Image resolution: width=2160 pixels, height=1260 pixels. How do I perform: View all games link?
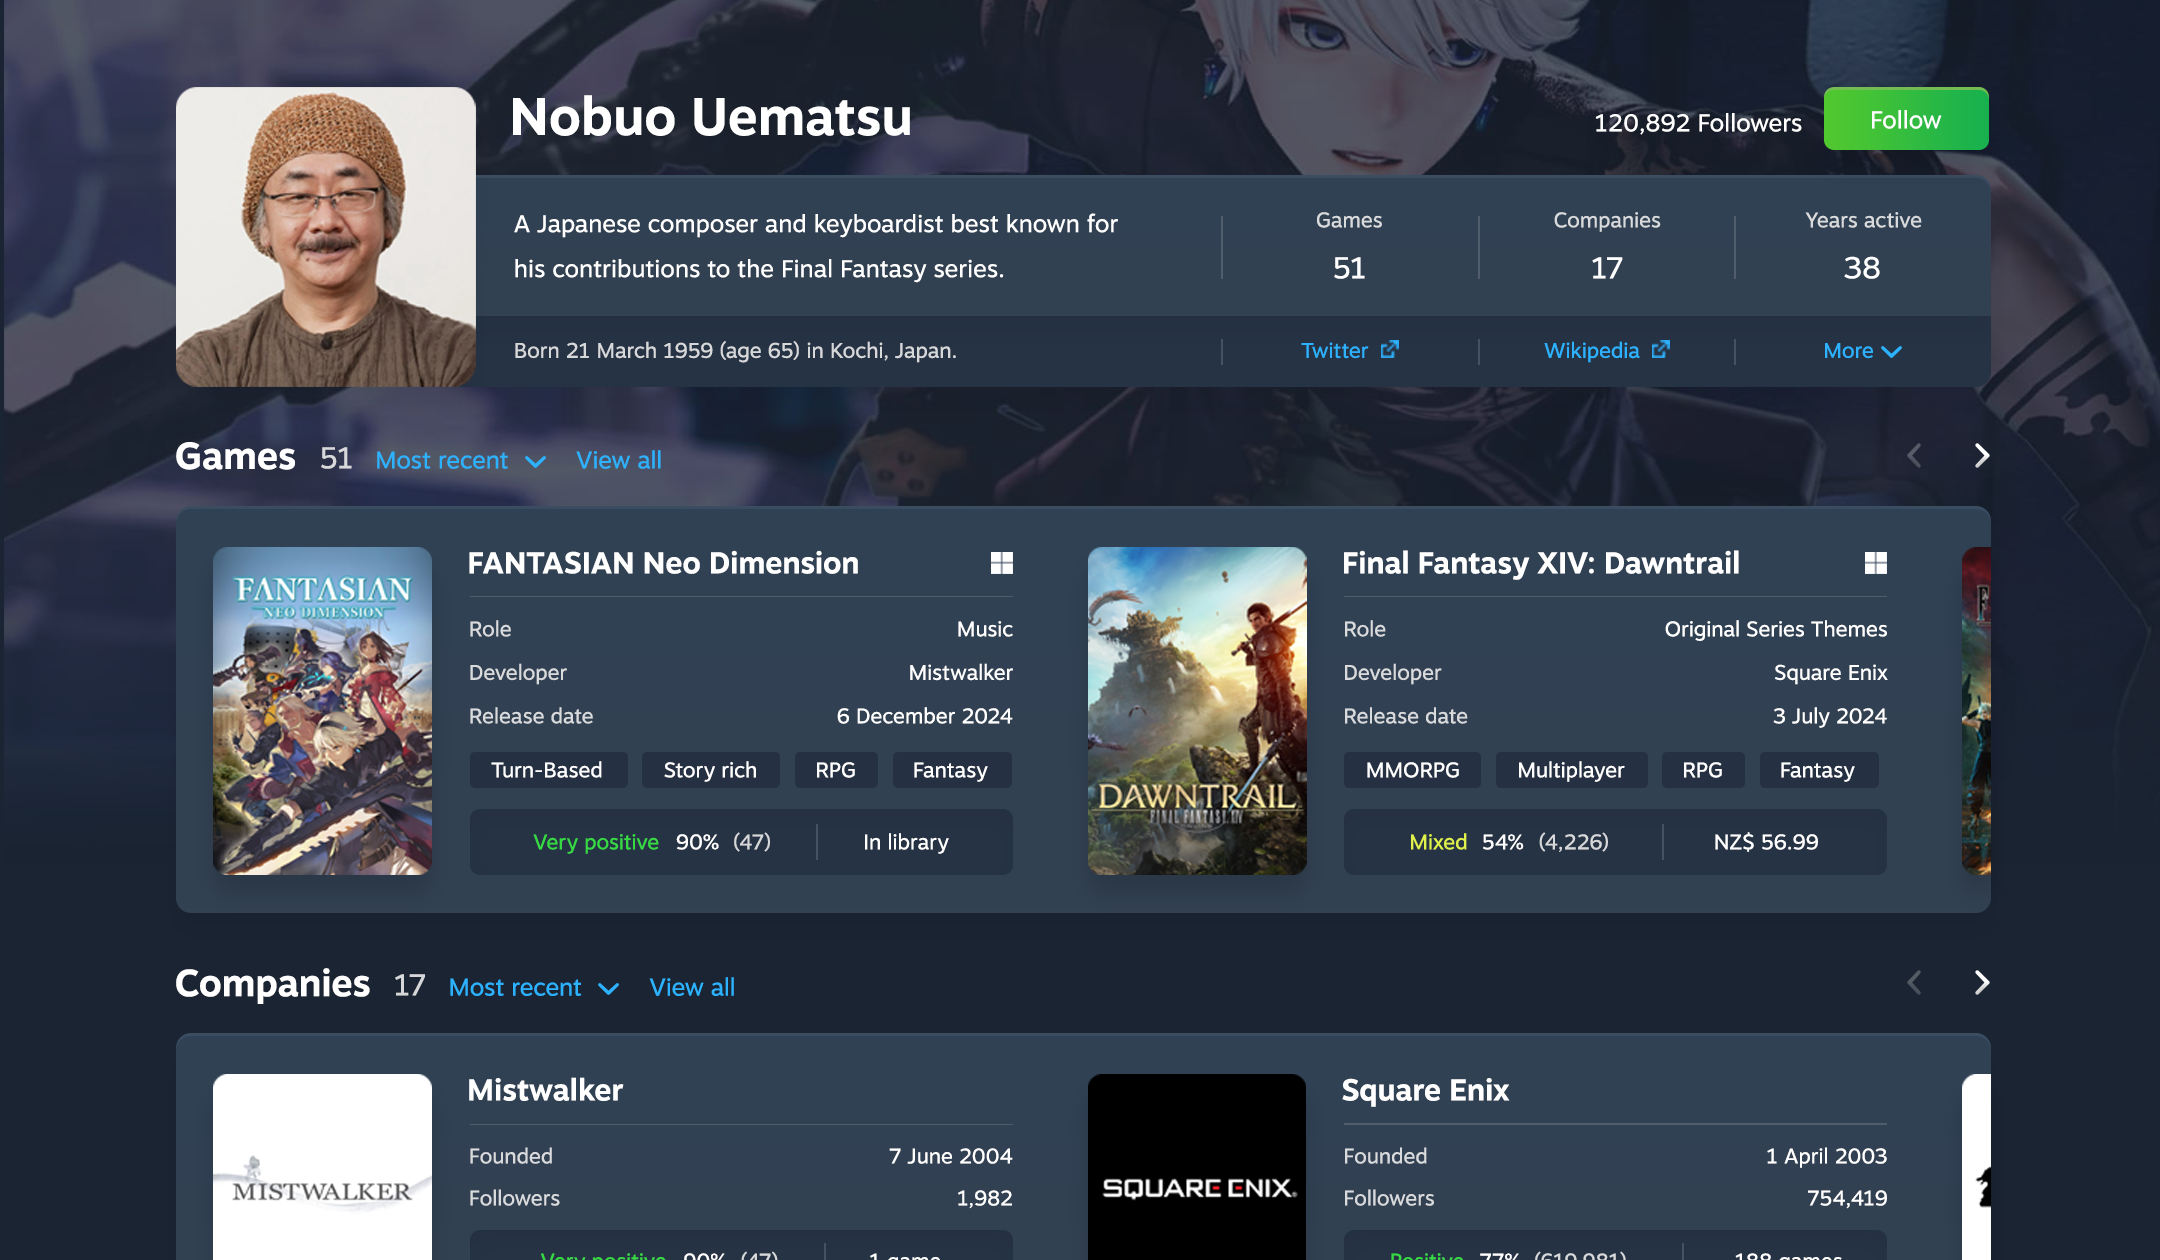619,460
